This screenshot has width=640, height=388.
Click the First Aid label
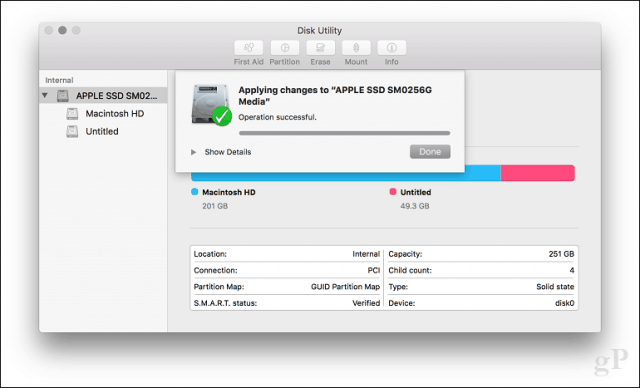(249, 62)
